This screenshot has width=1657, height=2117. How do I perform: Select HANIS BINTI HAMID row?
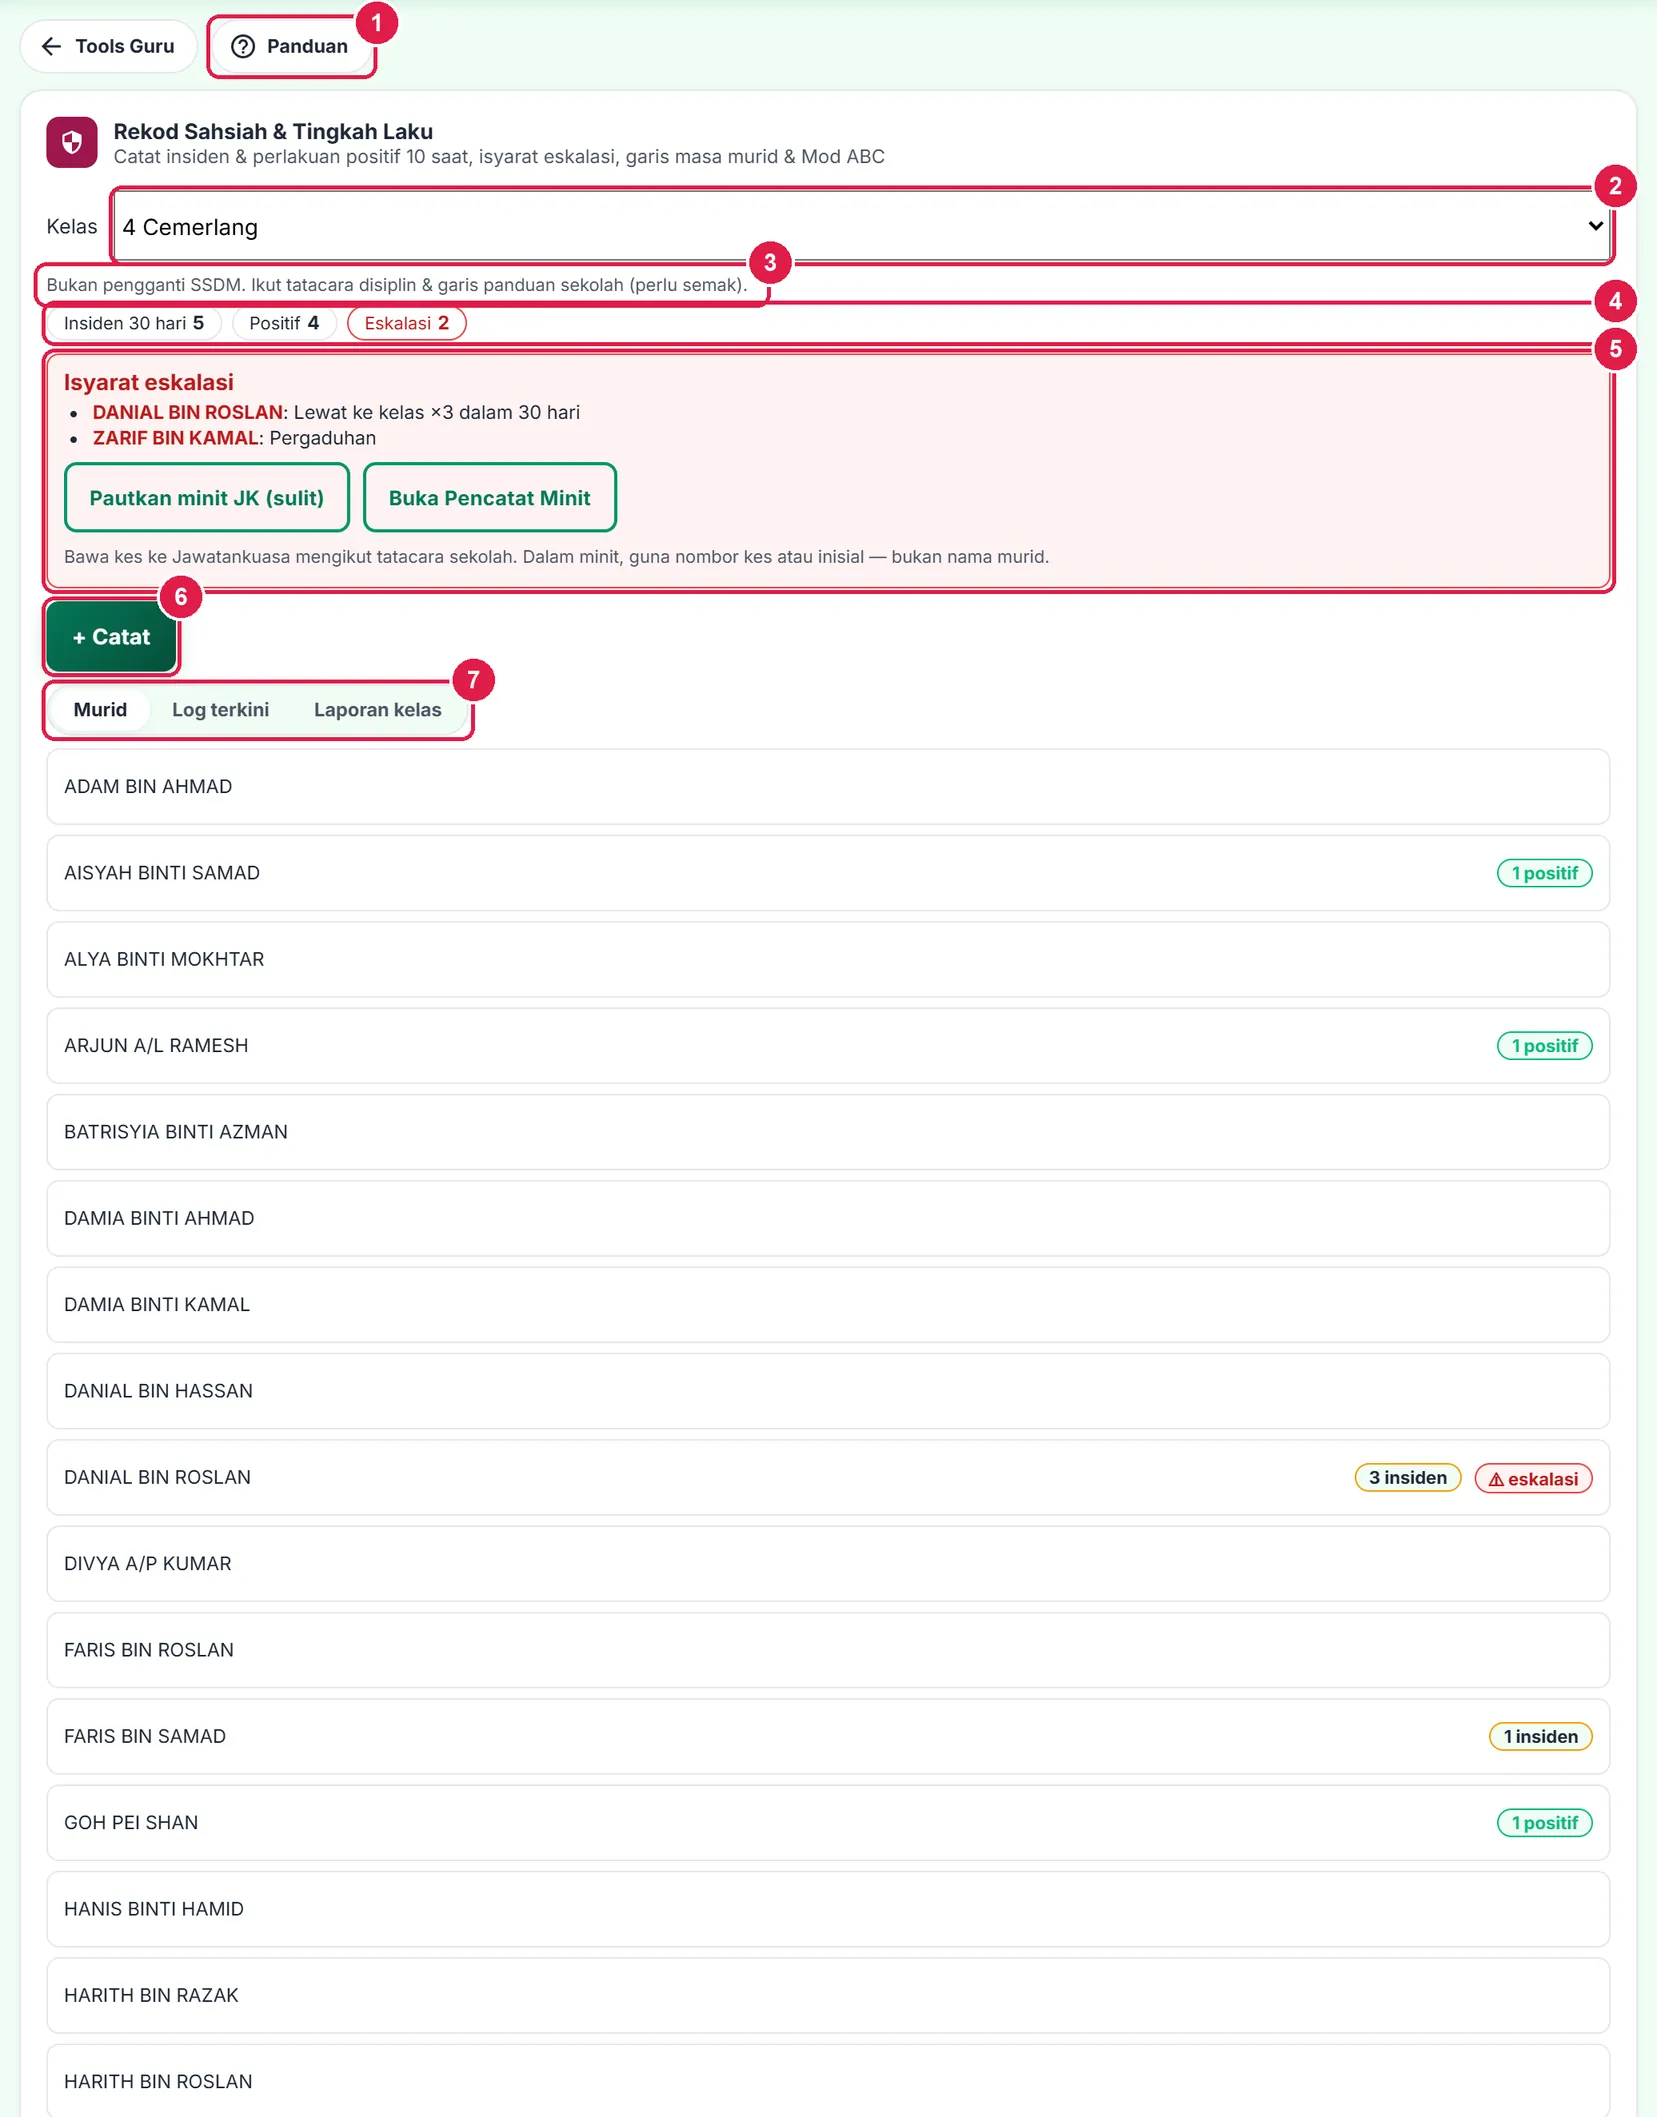pos(828,1909)
